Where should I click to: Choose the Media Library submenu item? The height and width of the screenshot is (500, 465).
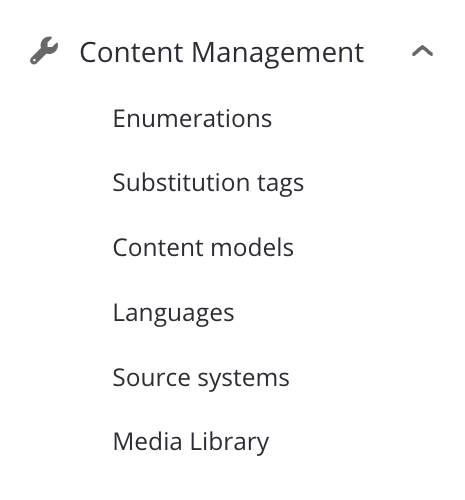pyautogui.click(x=191, y=442)
